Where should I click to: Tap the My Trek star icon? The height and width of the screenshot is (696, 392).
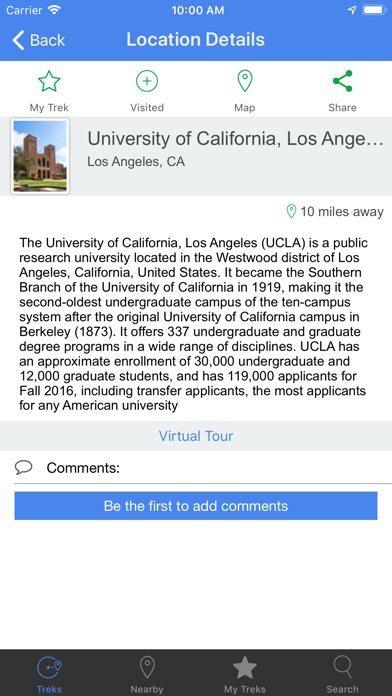coord(49,82)
